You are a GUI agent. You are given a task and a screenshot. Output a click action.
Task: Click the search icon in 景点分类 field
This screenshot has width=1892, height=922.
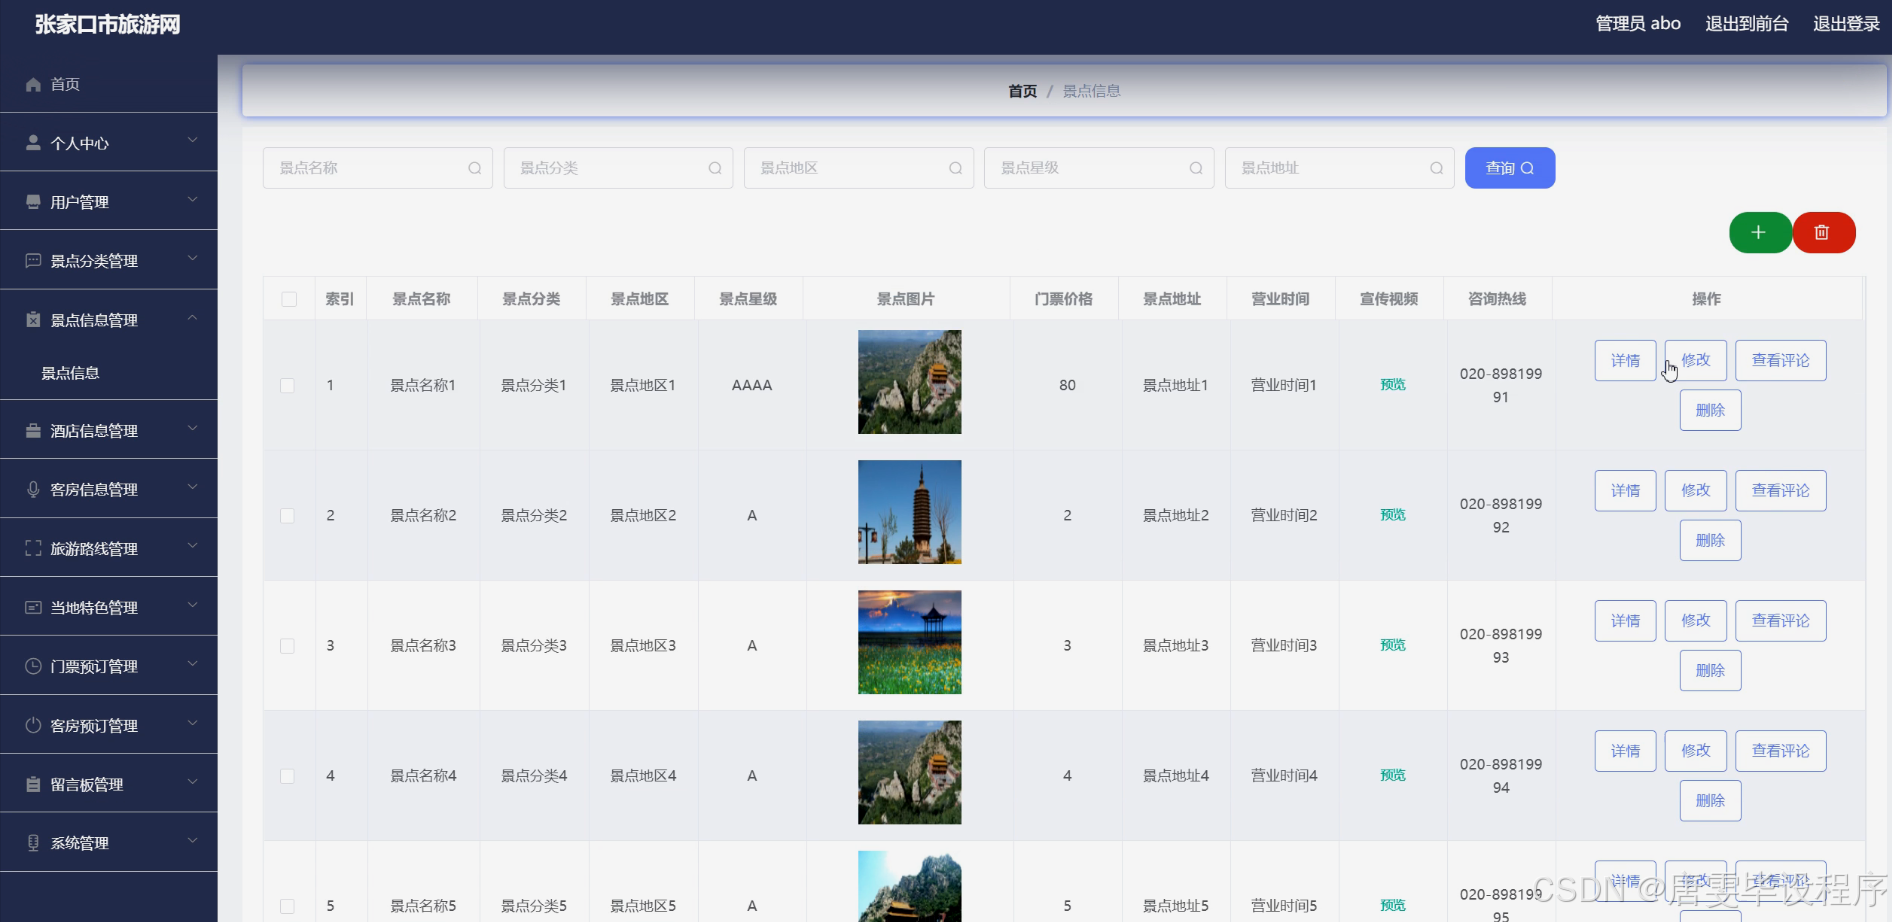715,168
